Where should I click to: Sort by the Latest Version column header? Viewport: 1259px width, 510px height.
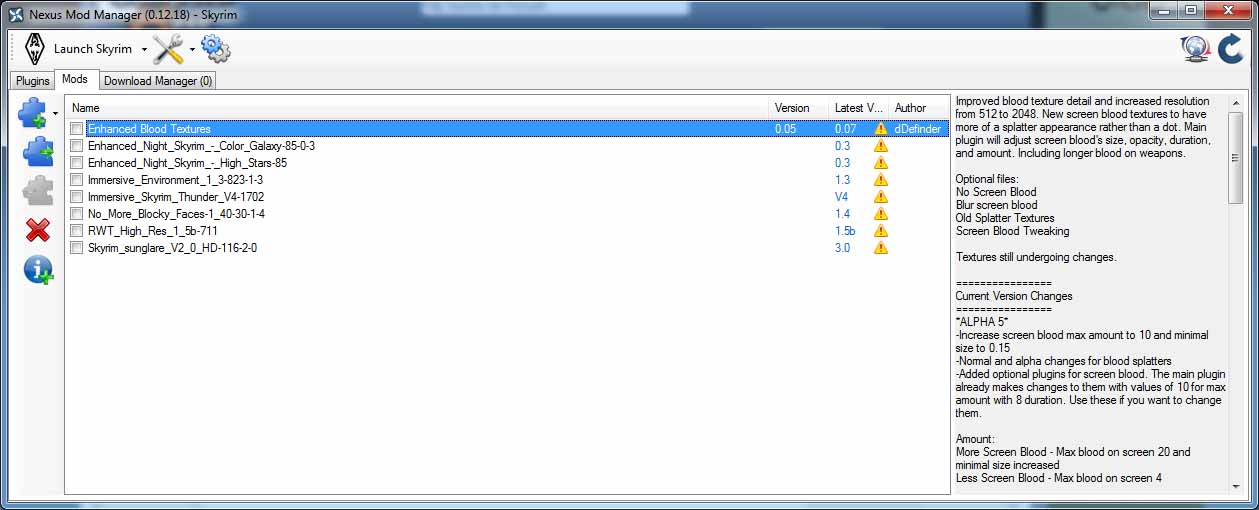pos(859,108)
